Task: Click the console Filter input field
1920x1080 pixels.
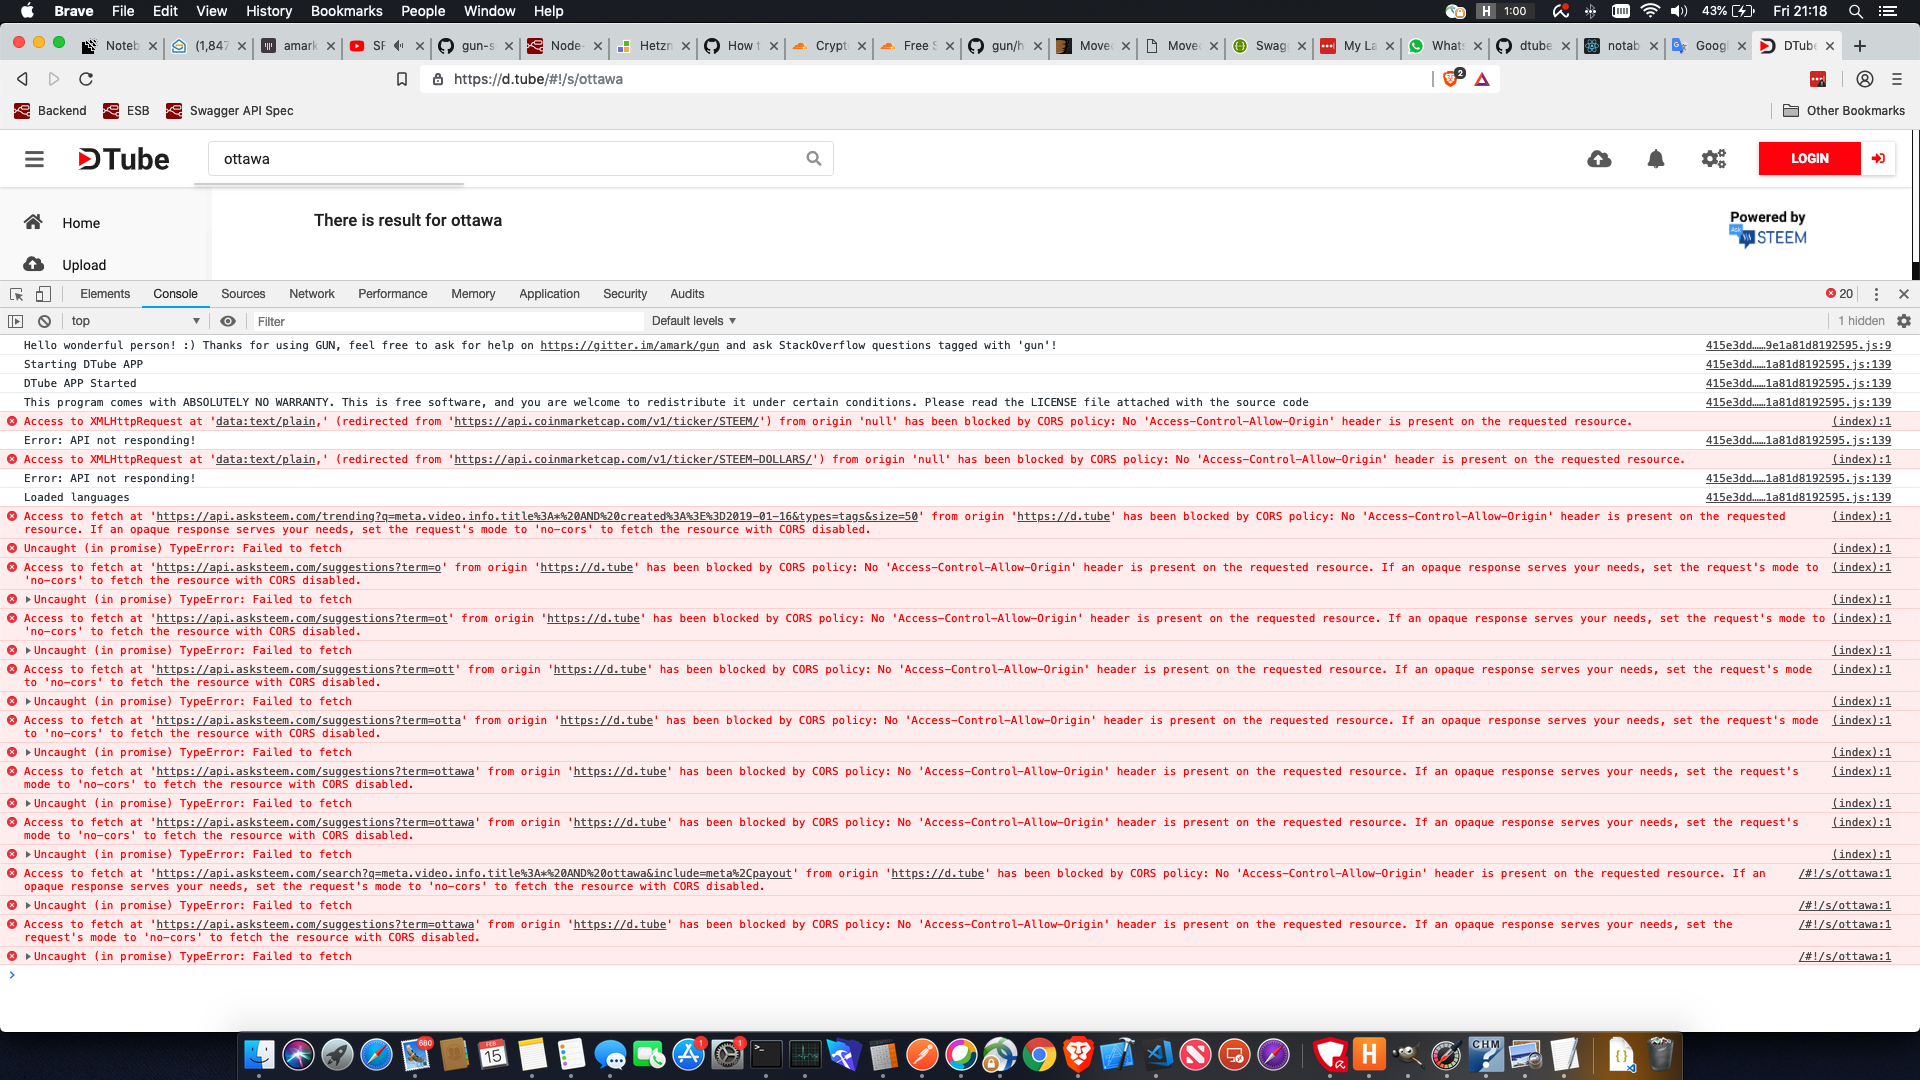Action: point(400,321)
